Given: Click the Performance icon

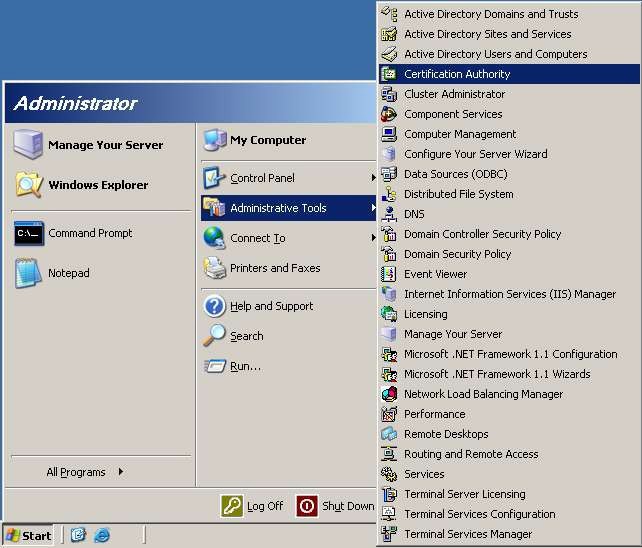Looking at the screenshot, I should [x=389, y=414].
